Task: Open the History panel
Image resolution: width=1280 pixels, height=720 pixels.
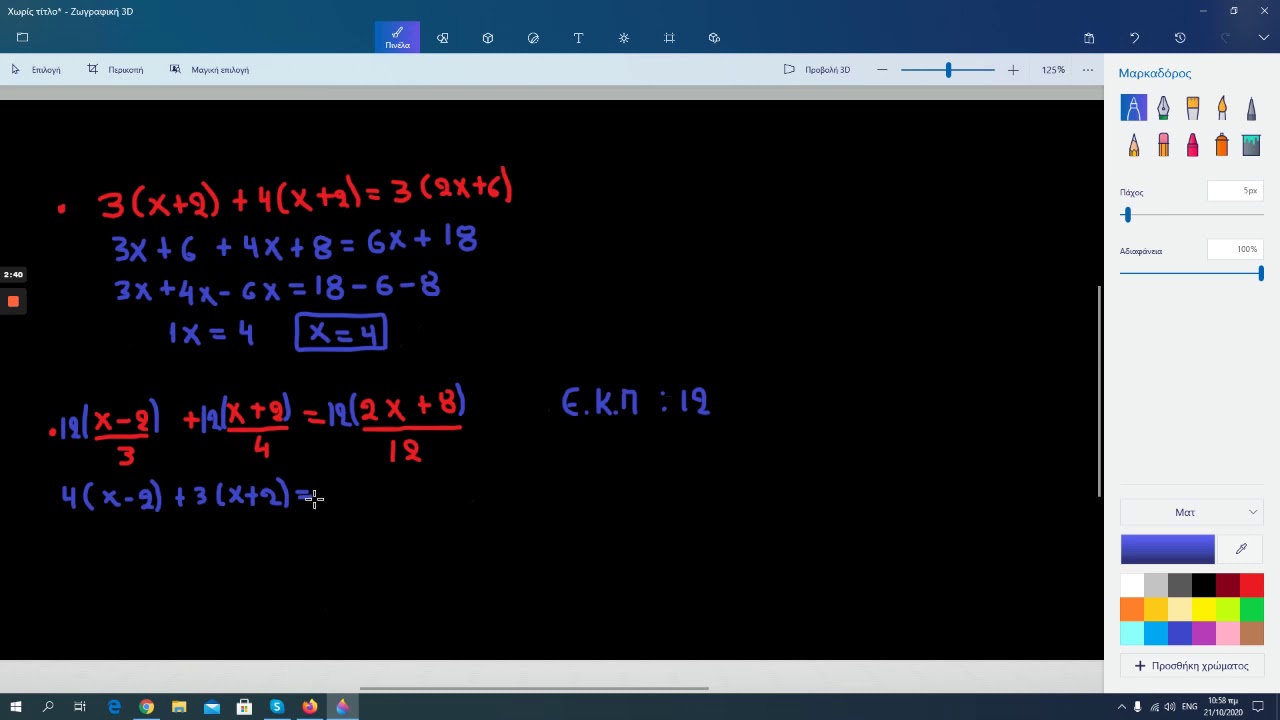Action: tap(1180, 38)
